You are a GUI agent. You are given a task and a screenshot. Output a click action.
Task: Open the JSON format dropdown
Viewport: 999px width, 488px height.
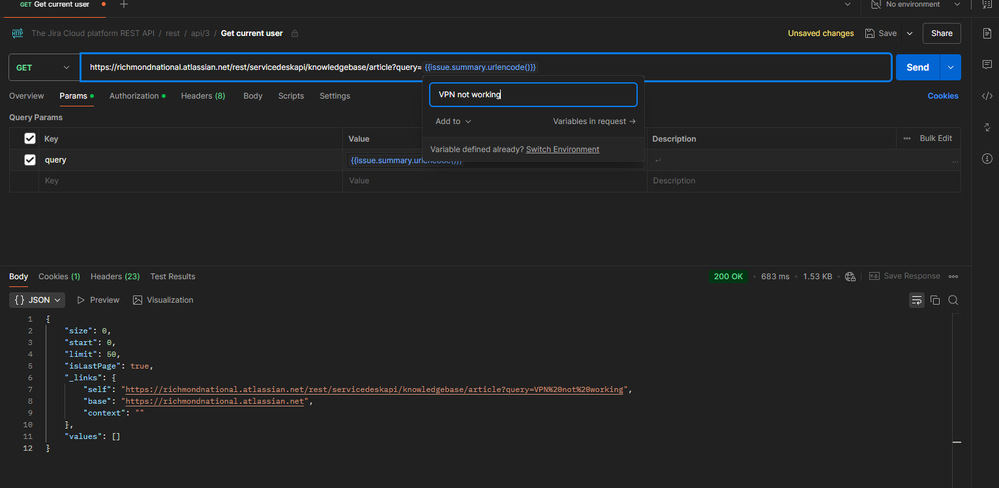click(38, 300)
